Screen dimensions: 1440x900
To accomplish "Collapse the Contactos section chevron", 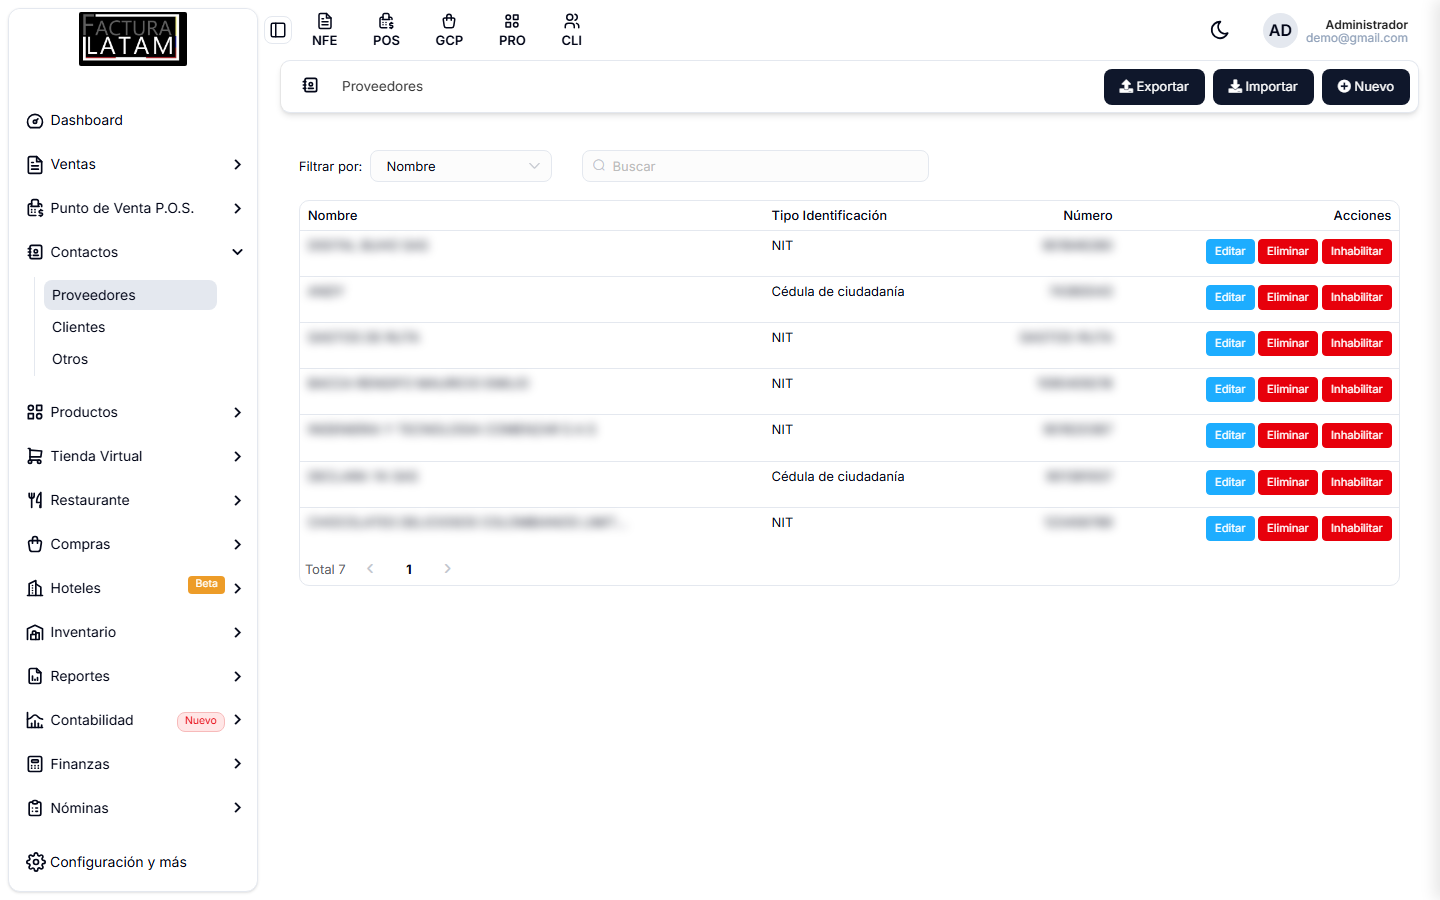I will click(237, 252).
